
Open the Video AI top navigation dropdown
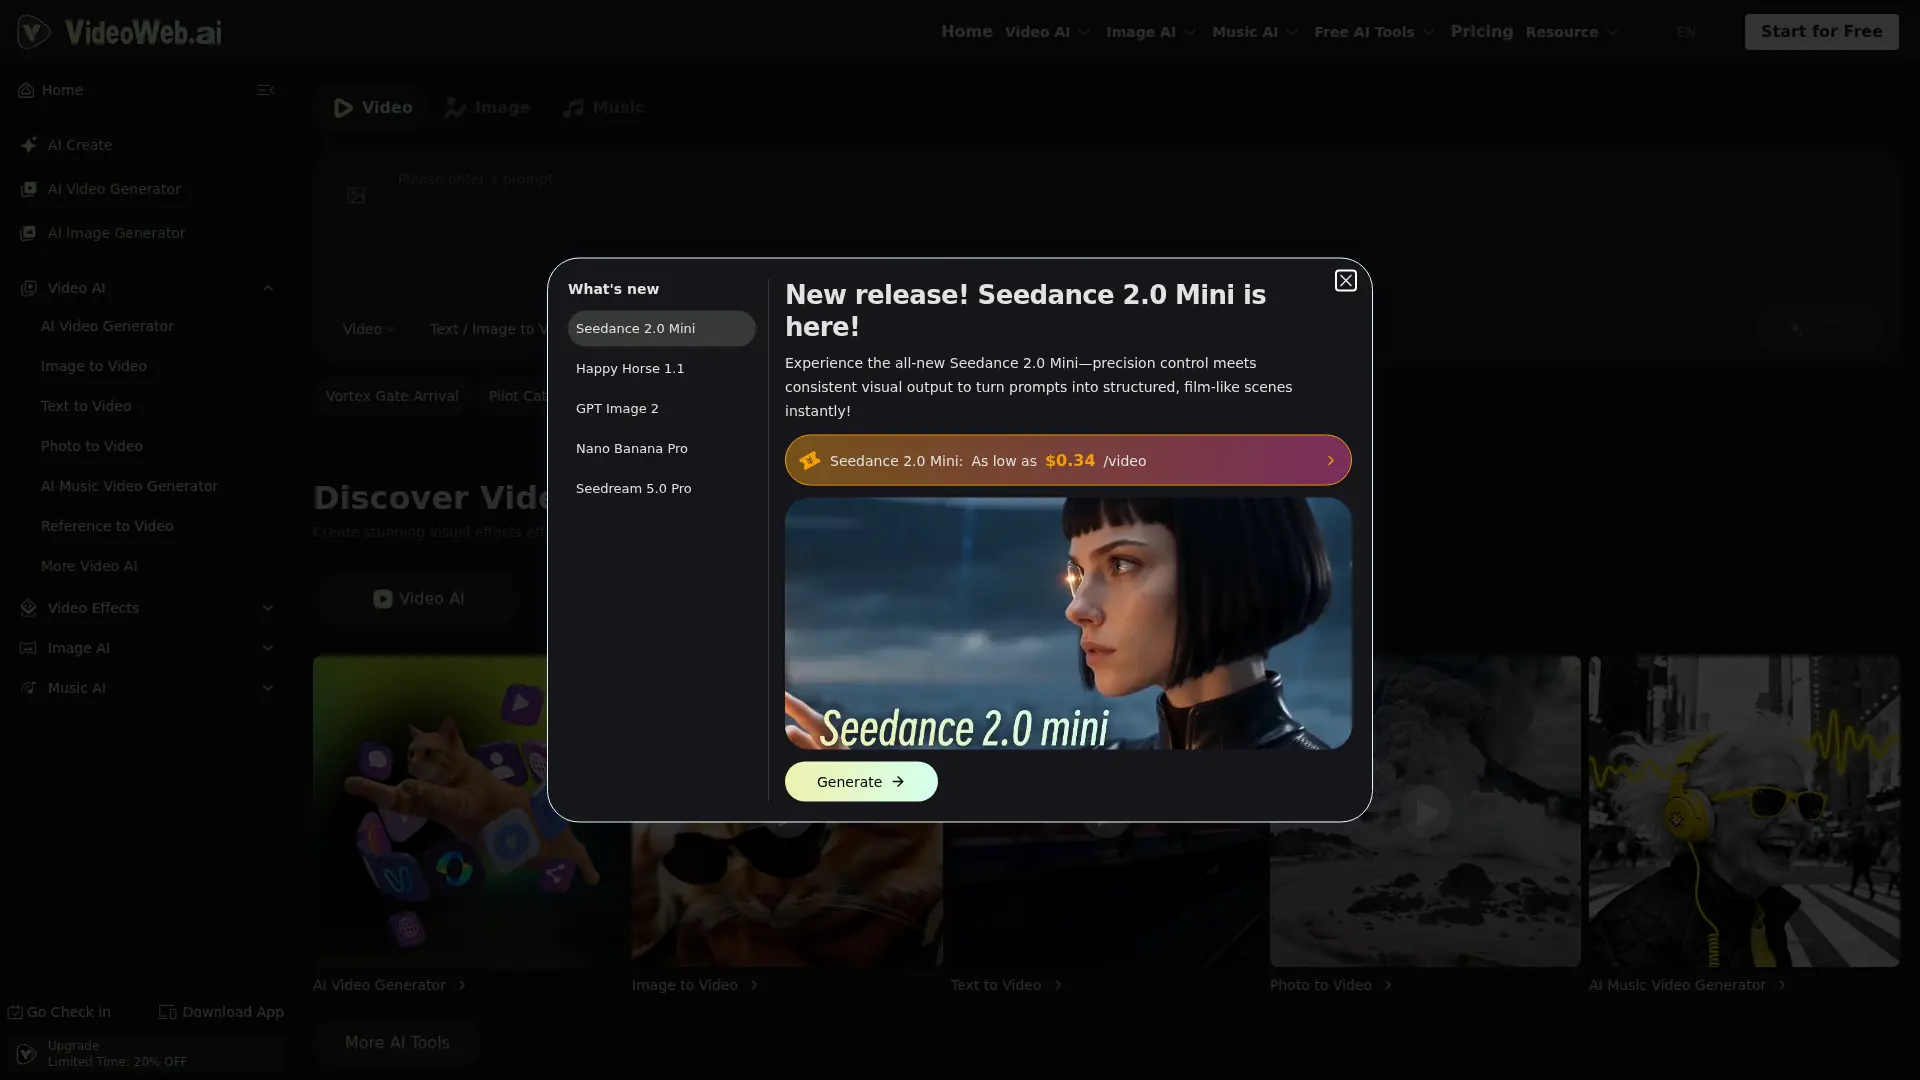(1047, 32)
